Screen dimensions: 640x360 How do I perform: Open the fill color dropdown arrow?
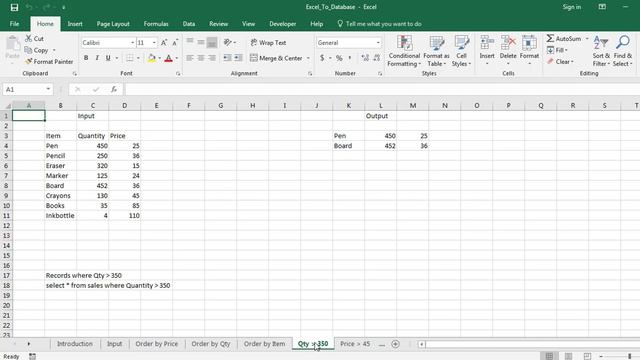159,58
